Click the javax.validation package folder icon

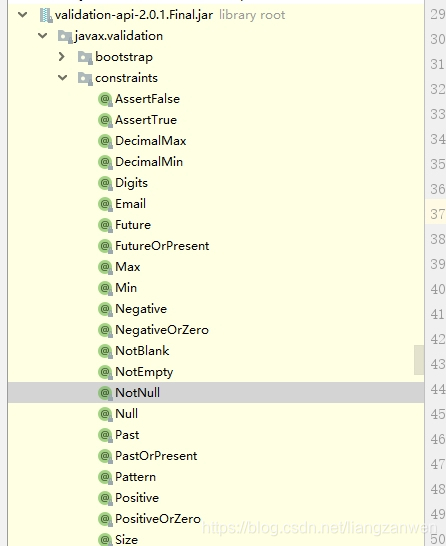(x=65, y=36)
